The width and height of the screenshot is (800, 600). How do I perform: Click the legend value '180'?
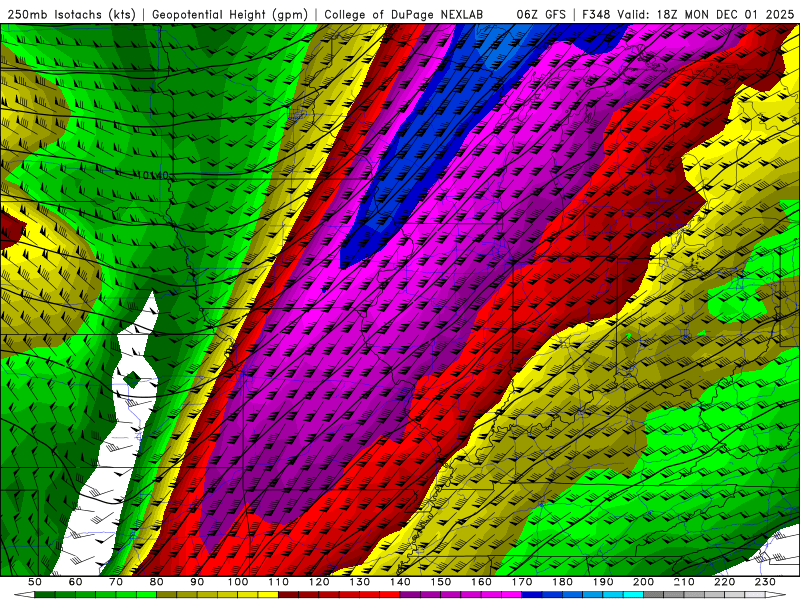coord(562,582)
